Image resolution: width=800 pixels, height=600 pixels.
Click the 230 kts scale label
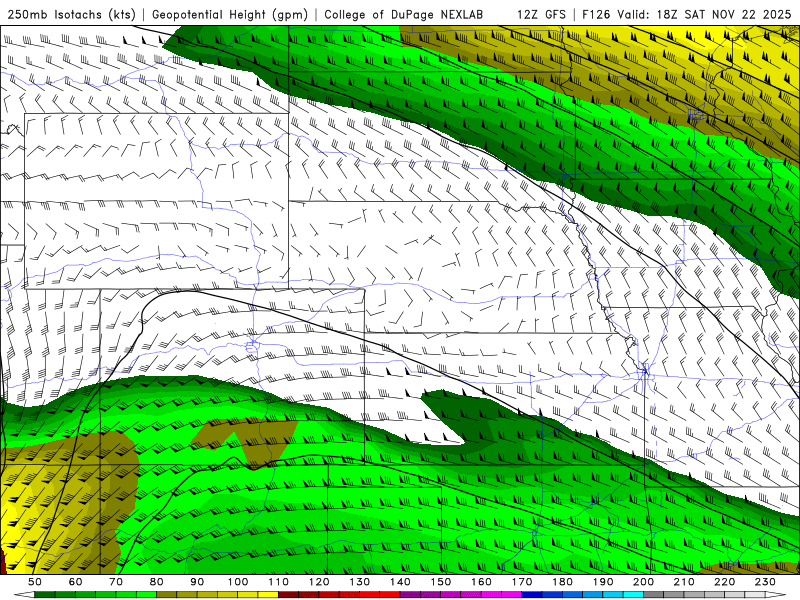(765, 582)
